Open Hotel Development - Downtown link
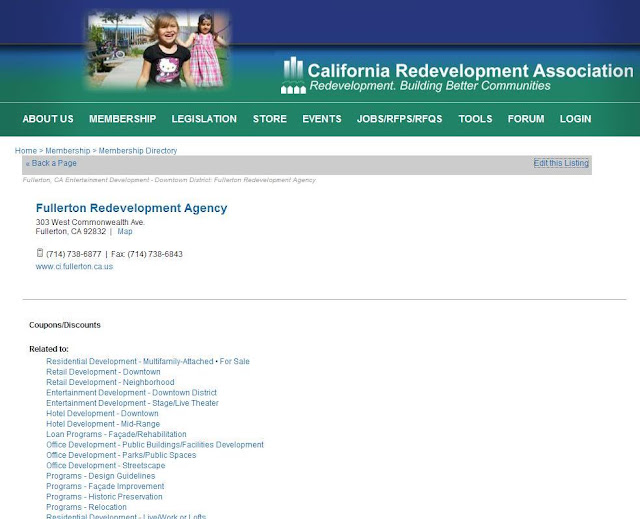The image size is (640, 519). (x=102, y=414)
